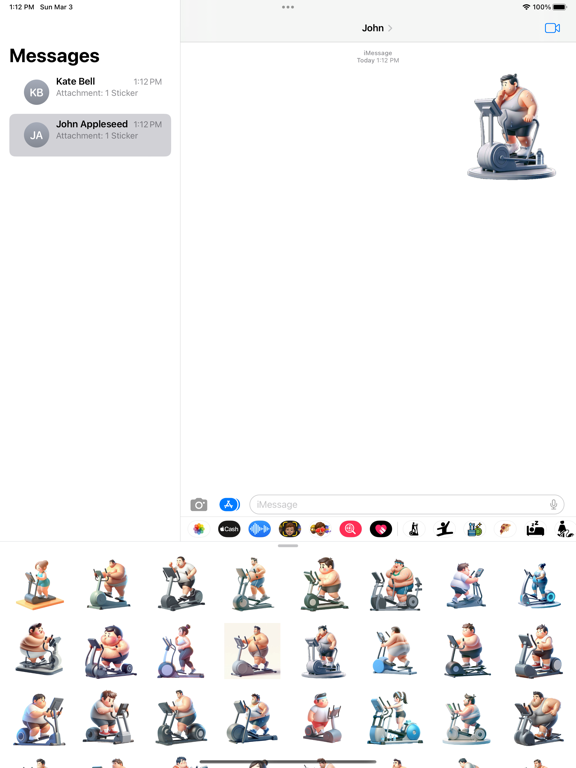Open the #images search app
The image size is (576, 768).
pos(351,529)
